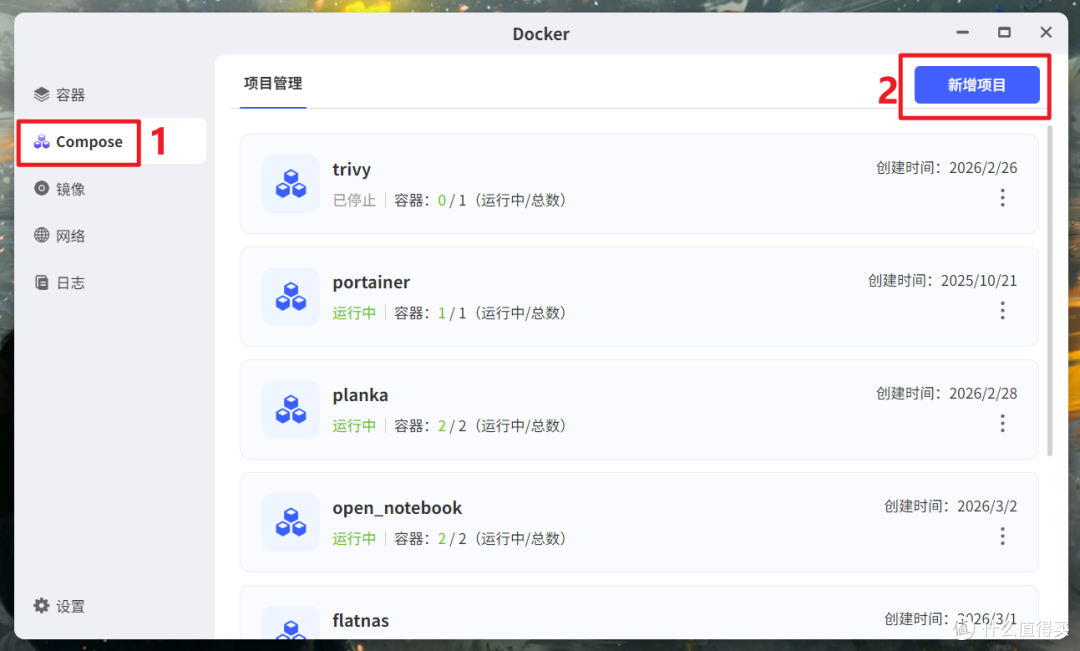
Task: Click the 新增项目 button
Action: click(x=977, y=85)
